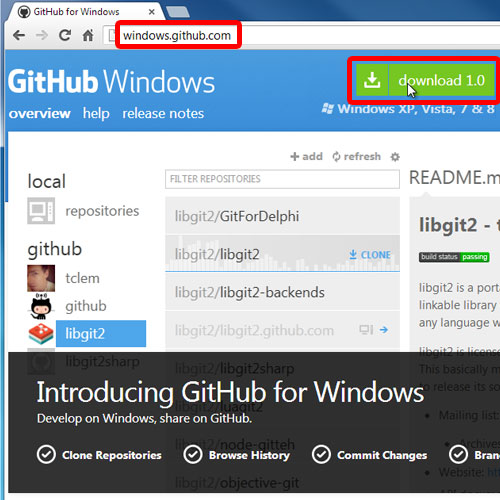
Task: Close the GitHub for Windows tab
Action: click(152, 12)
